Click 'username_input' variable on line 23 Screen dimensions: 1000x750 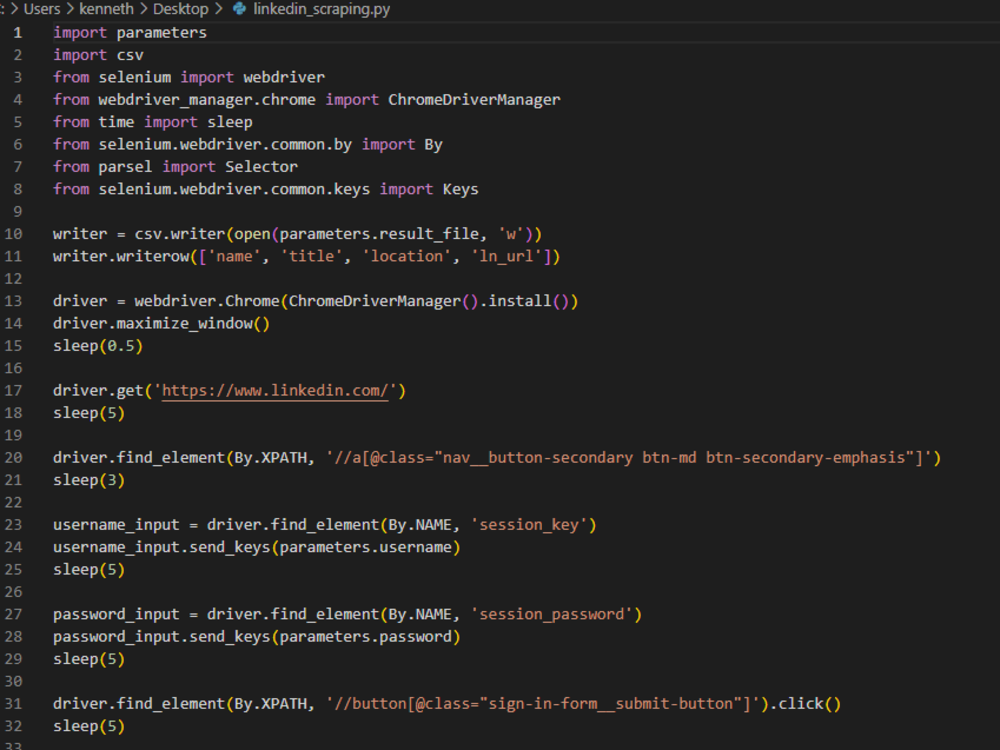pyautogui.click(x=116, y=525)
